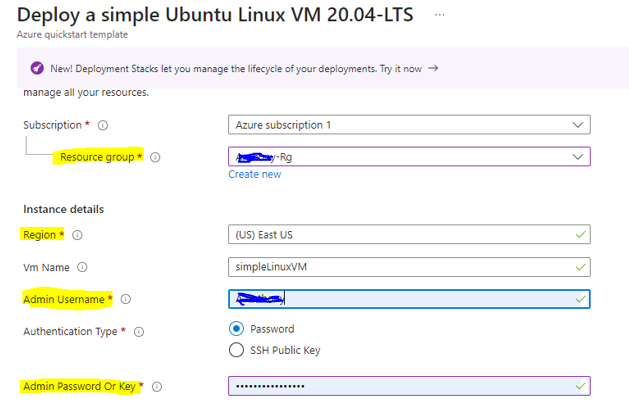
Task: Click the Admin Password Or Key field
Action: point(409,386)
